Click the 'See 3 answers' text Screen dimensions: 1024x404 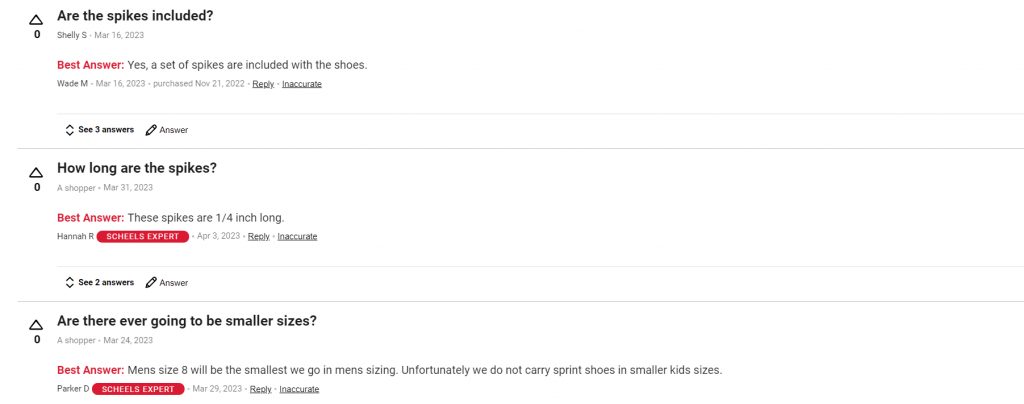(106, 130)
